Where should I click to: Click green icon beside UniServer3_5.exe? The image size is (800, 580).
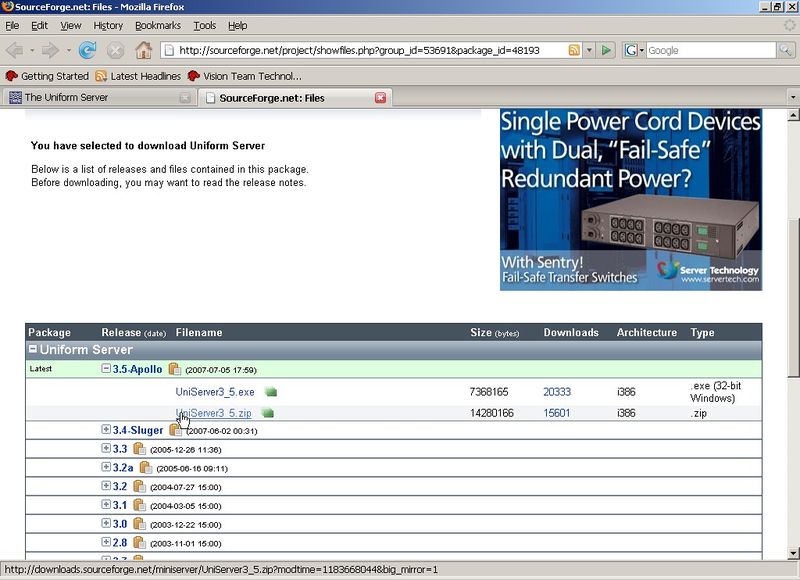[x=270, y=392]
